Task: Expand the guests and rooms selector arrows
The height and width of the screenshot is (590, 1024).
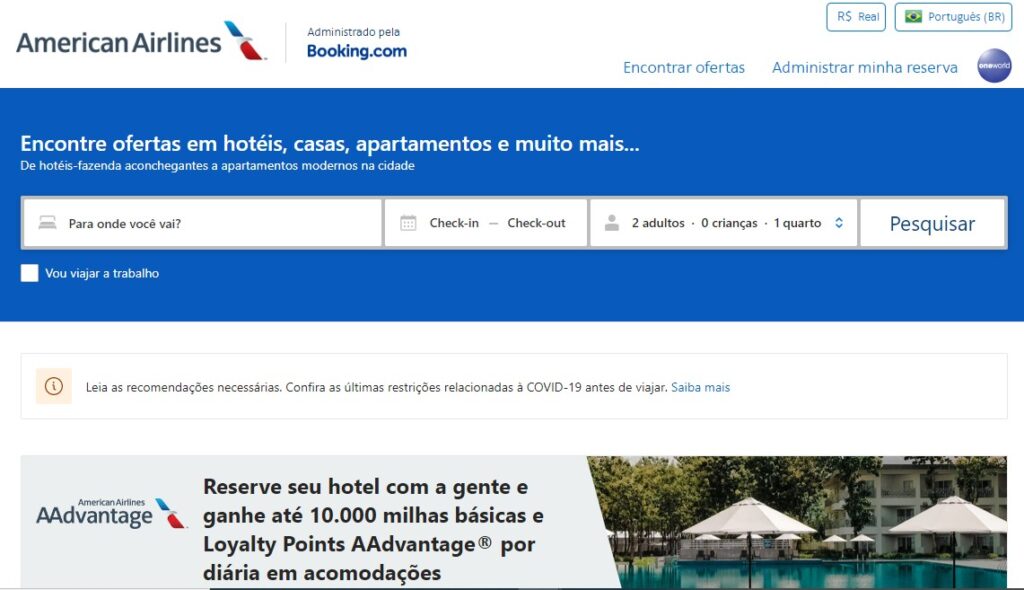Action: (839, 223)
